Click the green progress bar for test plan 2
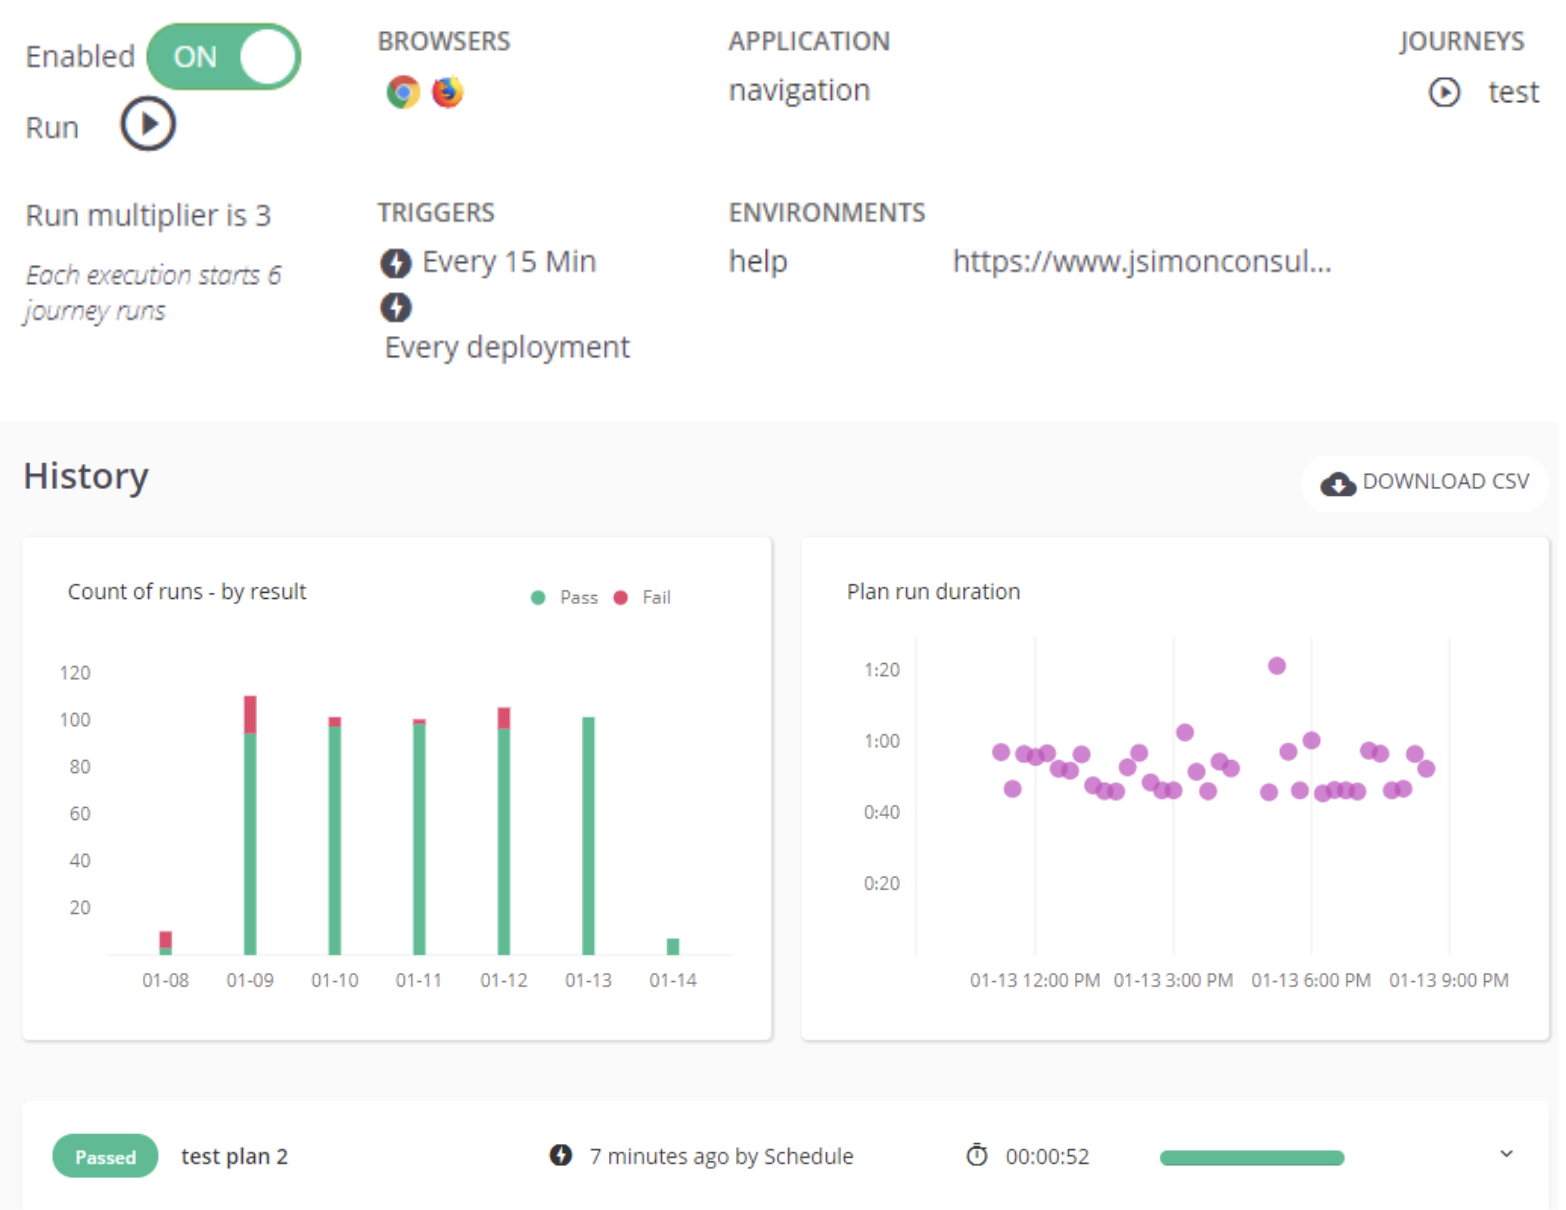This screenshot has width=1566, height=1210. 1251,1158
